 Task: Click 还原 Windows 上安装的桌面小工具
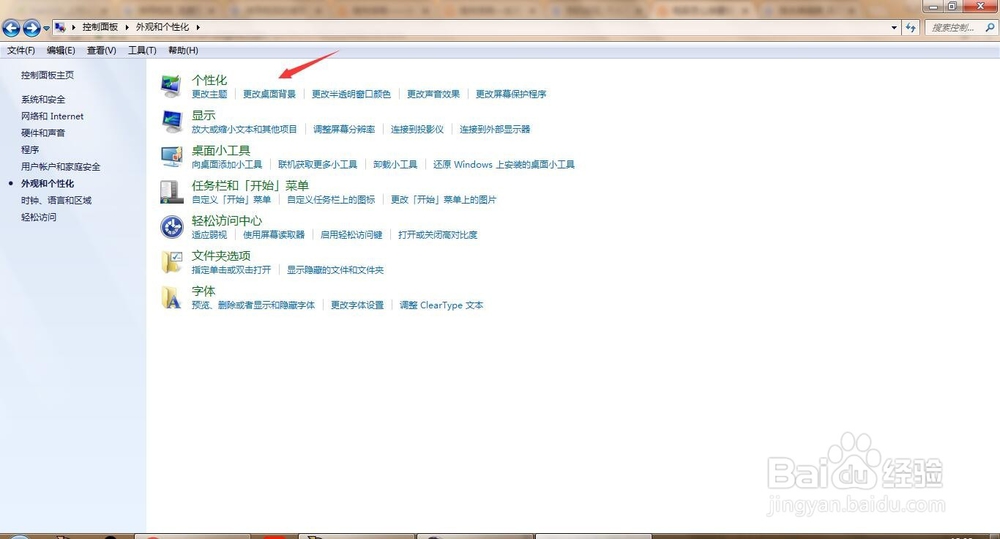[504, 165]
